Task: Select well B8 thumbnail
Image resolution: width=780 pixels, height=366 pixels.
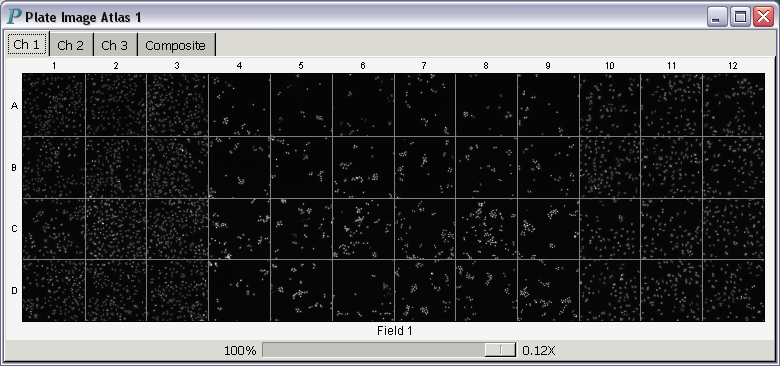Action: [x=487, y=167]
